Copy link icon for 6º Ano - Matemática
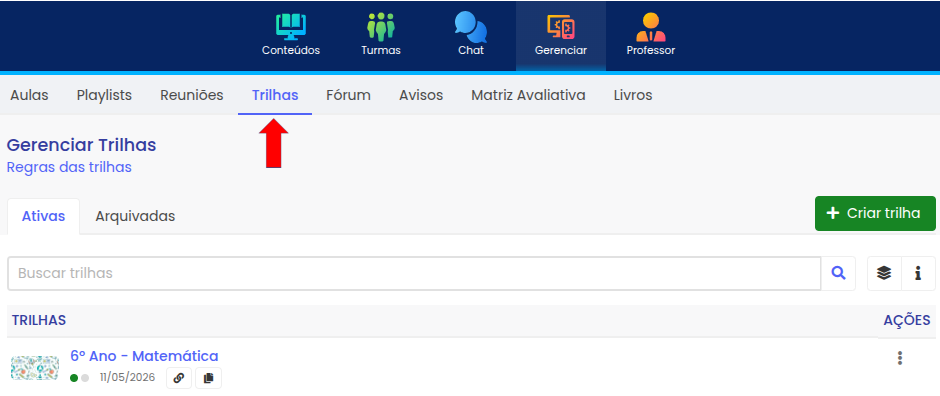The height and width of the screenshot is (396, 940). click(179, 378)
